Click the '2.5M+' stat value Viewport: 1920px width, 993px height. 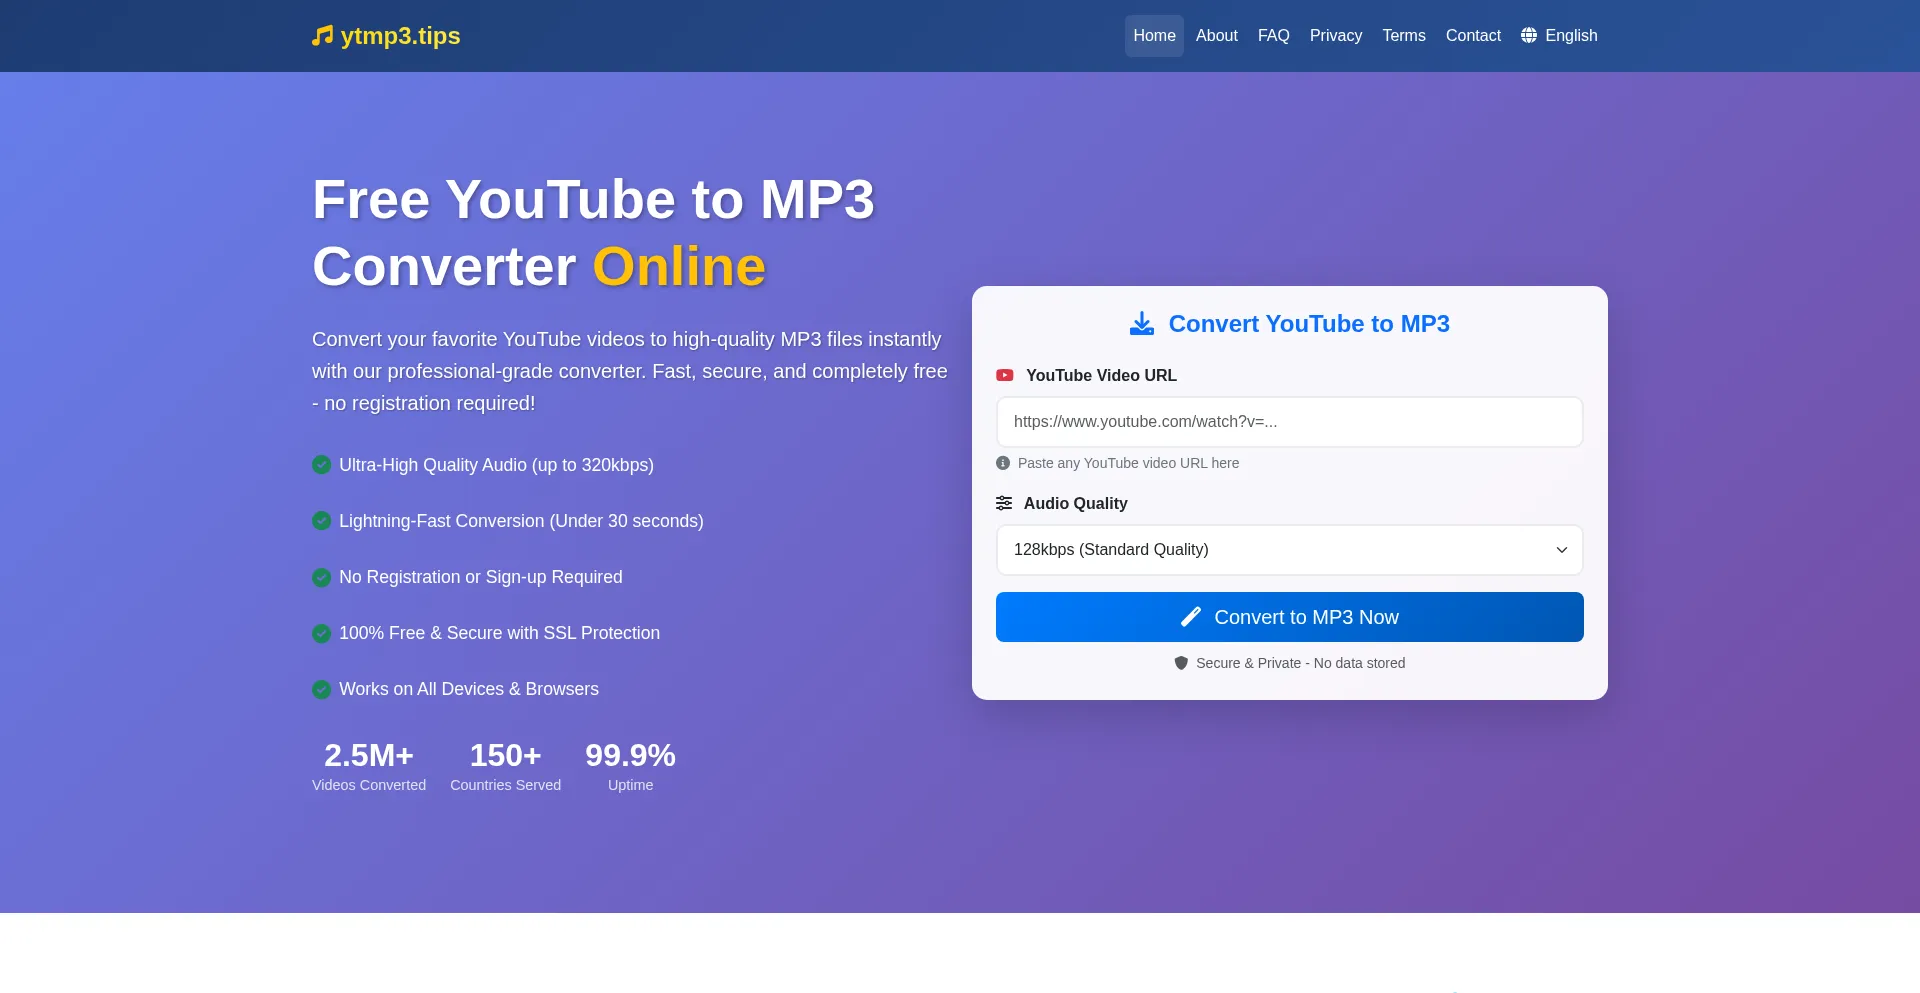(369, 755)
